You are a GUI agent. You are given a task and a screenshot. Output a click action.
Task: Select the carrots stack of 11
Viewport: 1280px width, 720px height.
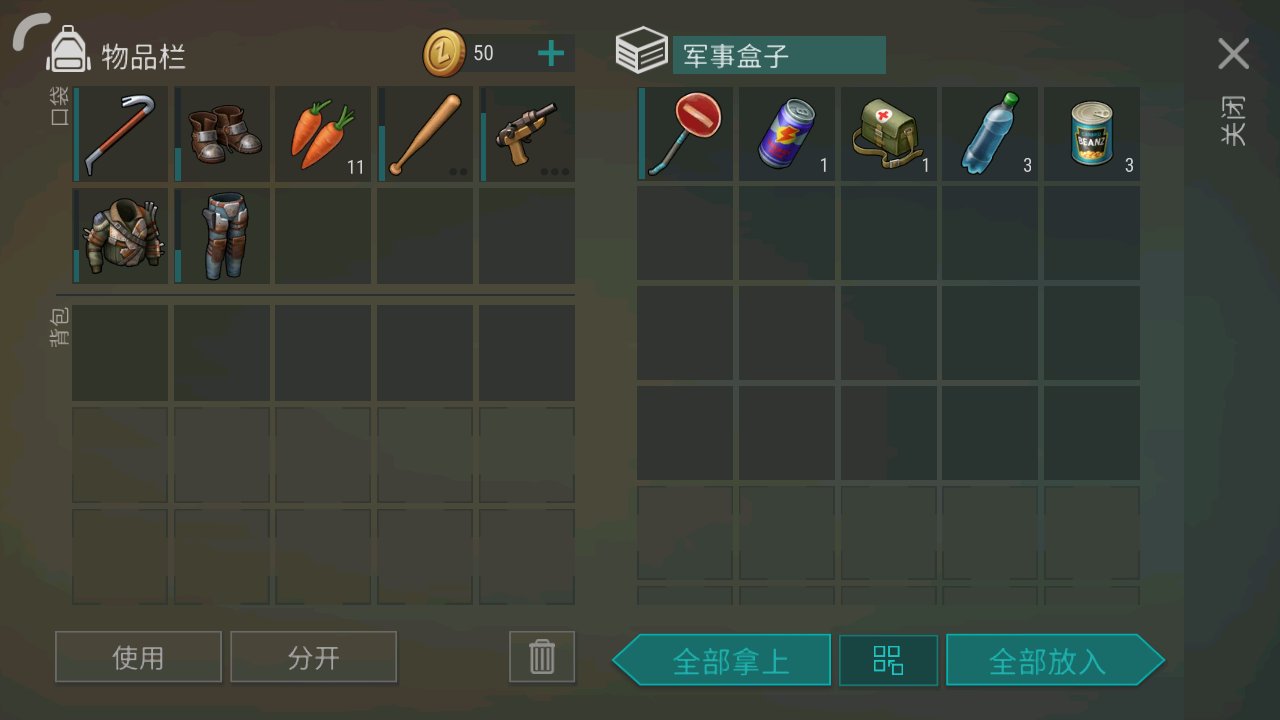(324, 134)
